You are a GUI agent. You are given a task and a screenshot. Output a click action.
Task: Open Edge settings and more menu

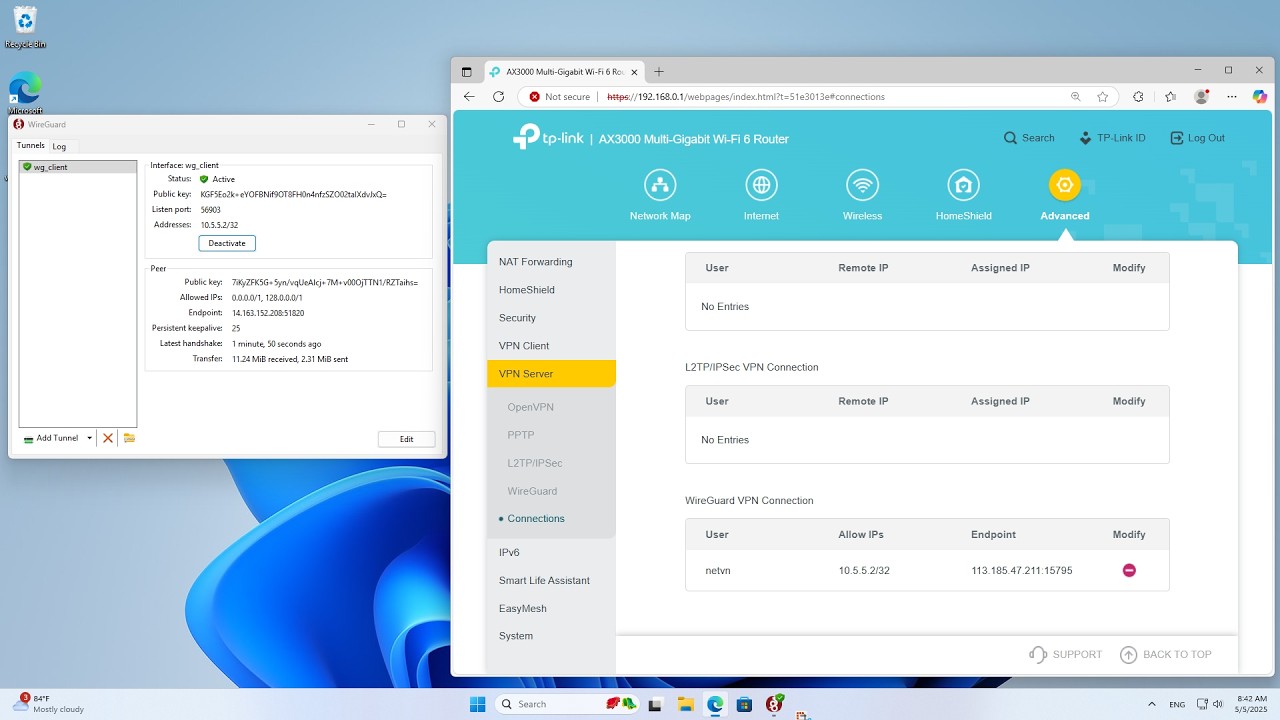point(1231,97)
